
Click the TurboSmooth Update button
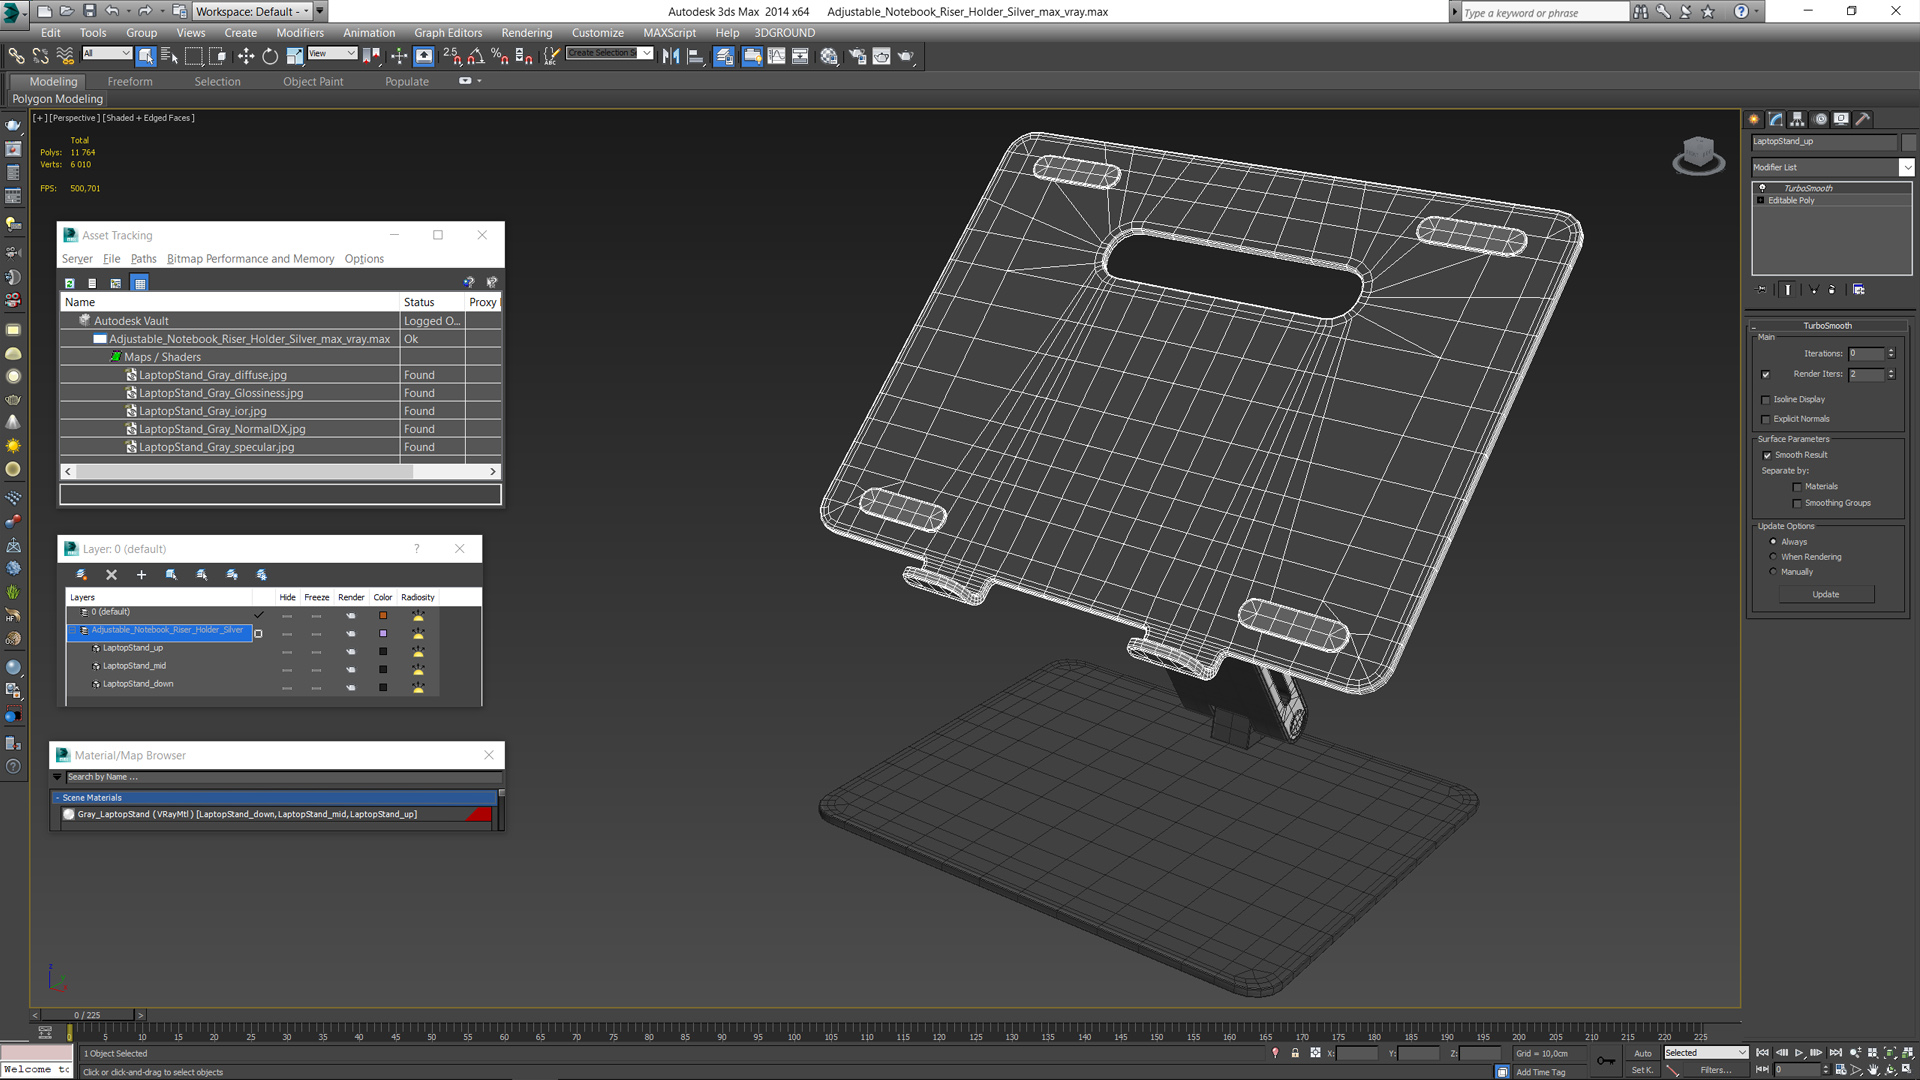(1825, 594)
